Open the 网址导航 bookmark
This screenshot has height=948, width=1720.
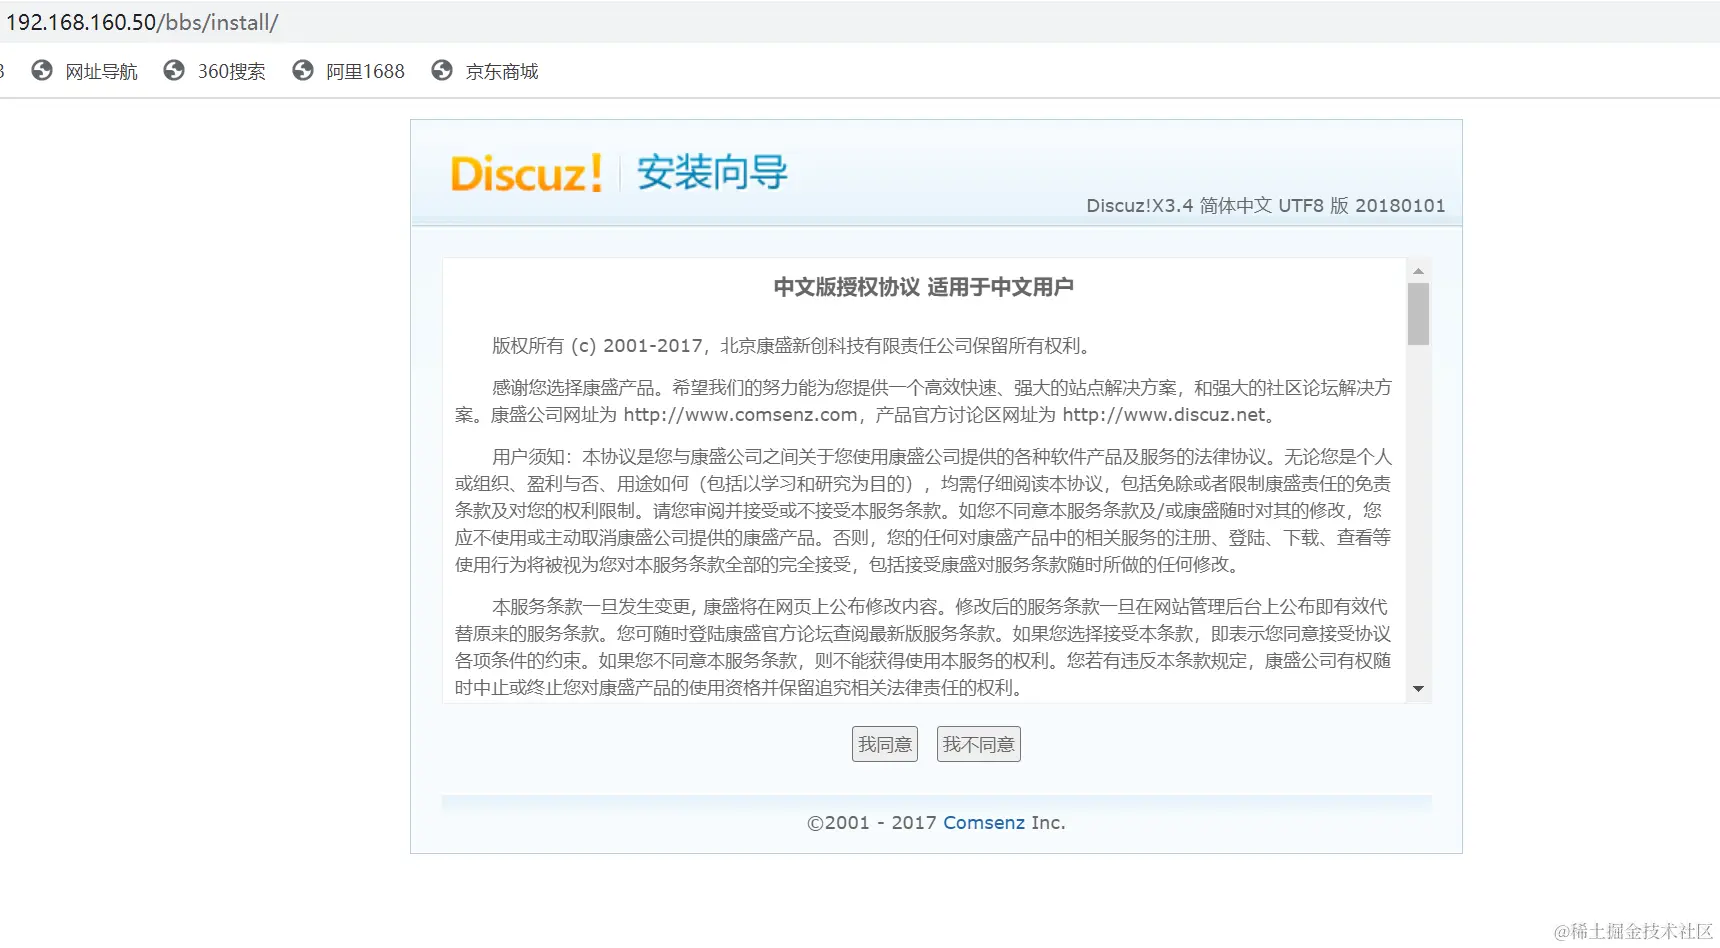coord(101,72)
